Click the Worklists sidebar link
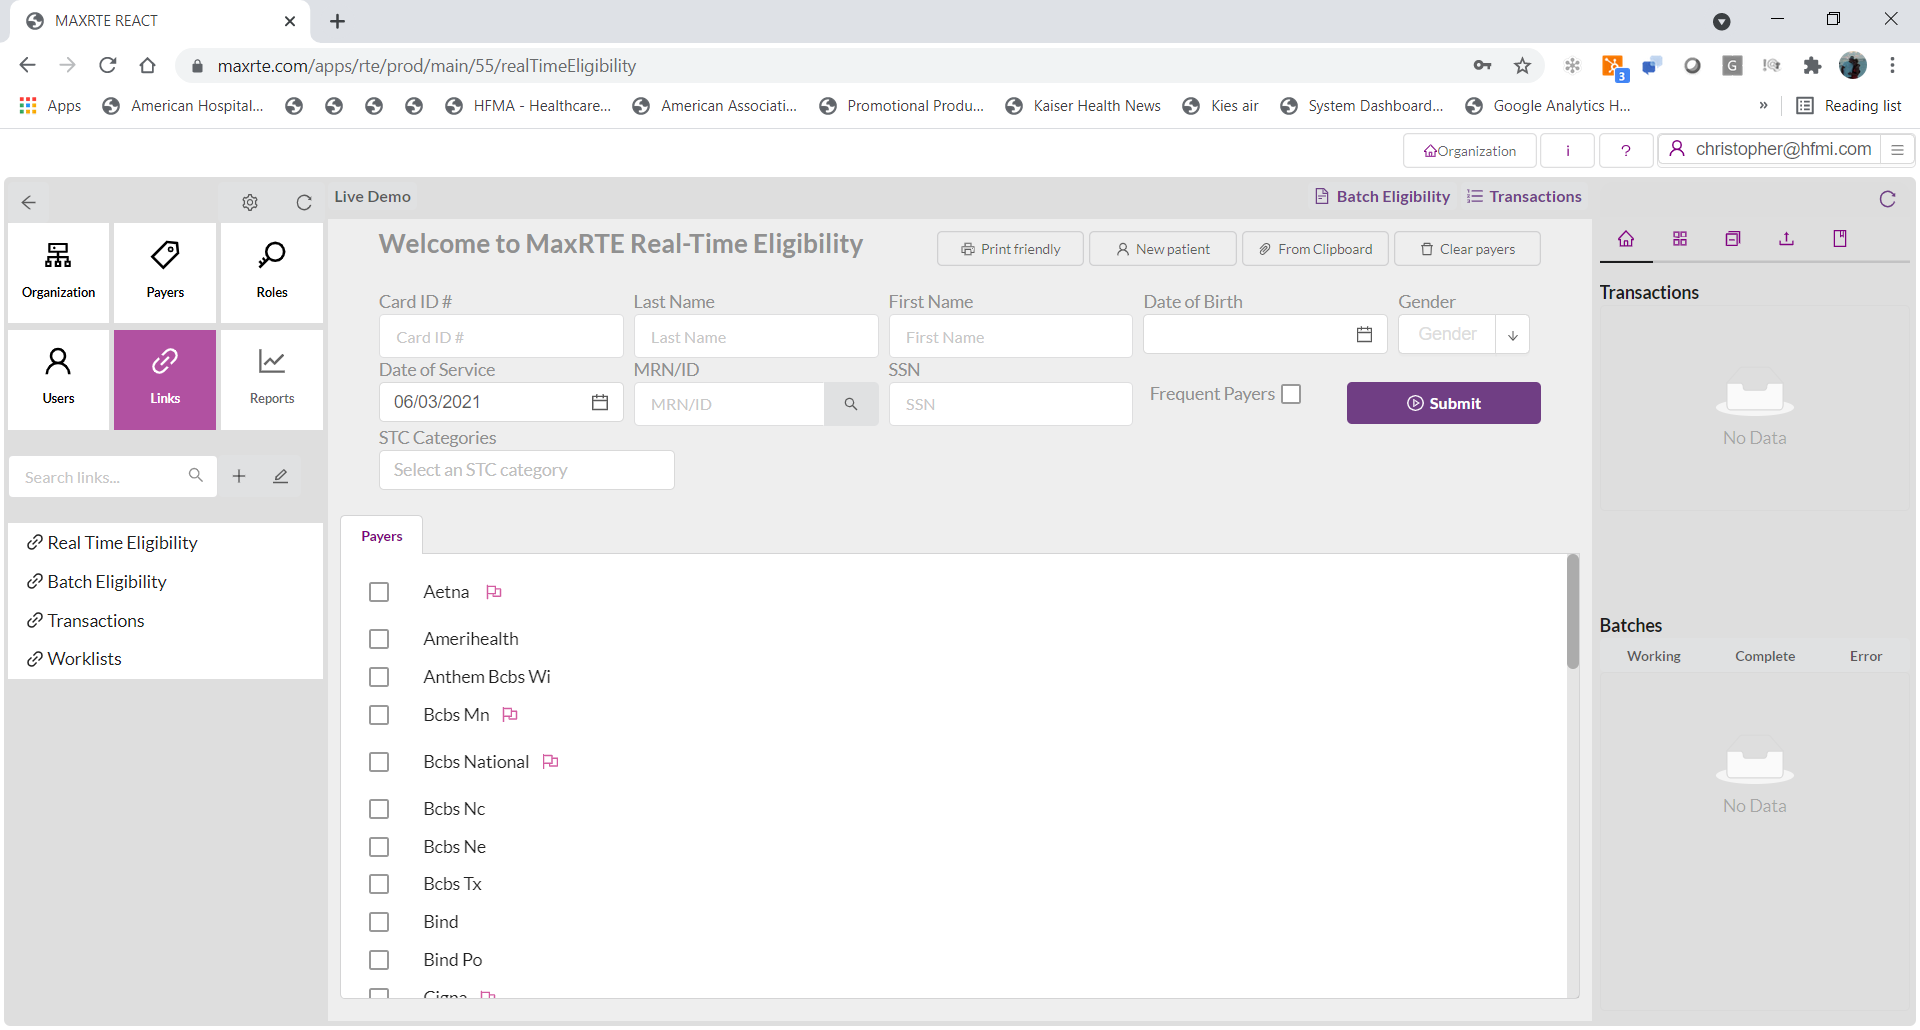 pos(84,658)
